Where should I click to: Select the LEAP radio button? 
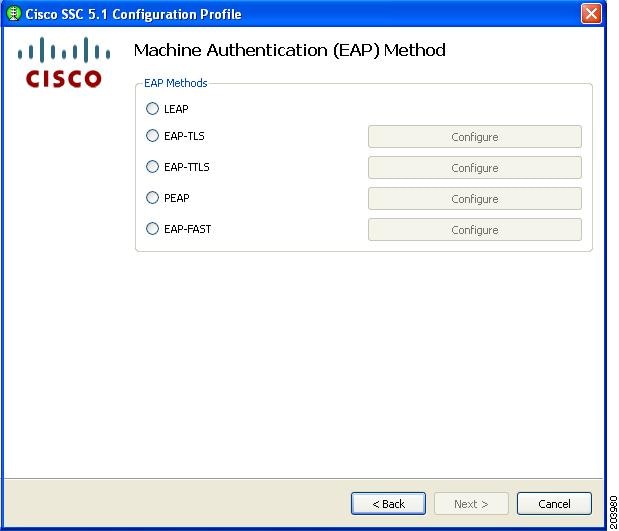tap(152, 109)
